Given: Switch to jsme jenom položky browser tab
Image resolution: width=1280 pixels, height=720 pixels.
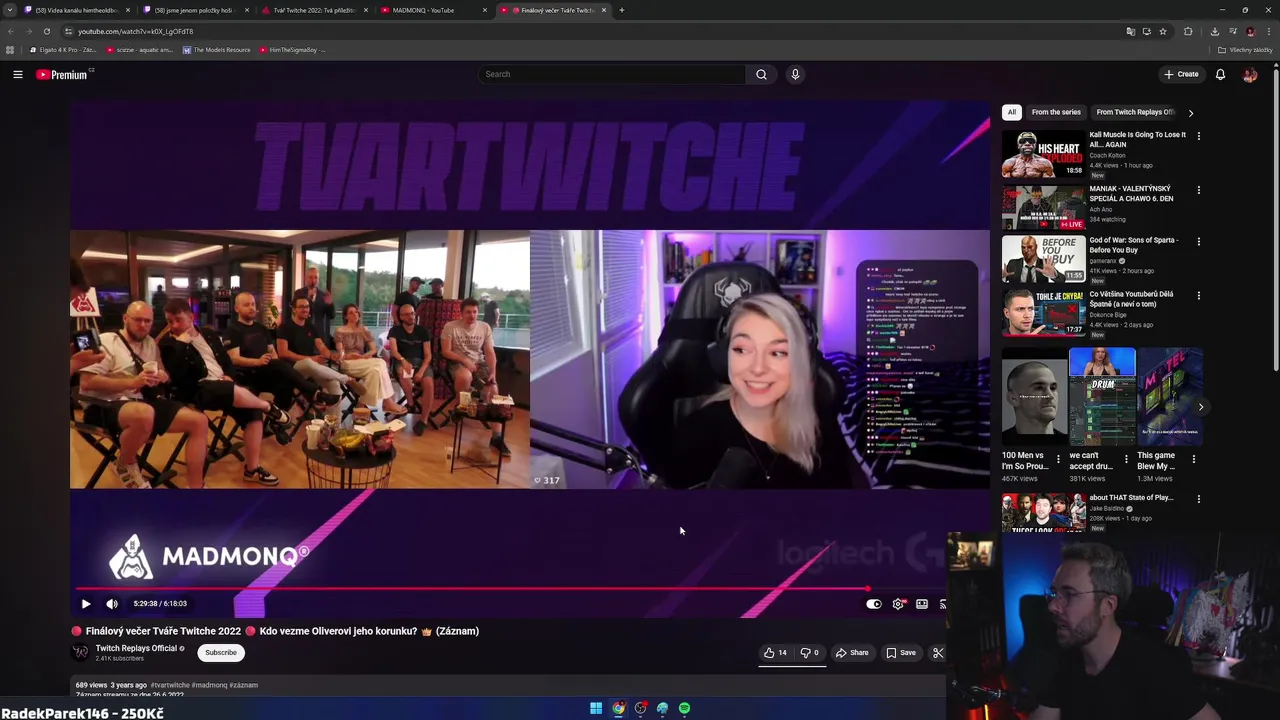Looking at the screenshot, I should (x=194, y=10).
